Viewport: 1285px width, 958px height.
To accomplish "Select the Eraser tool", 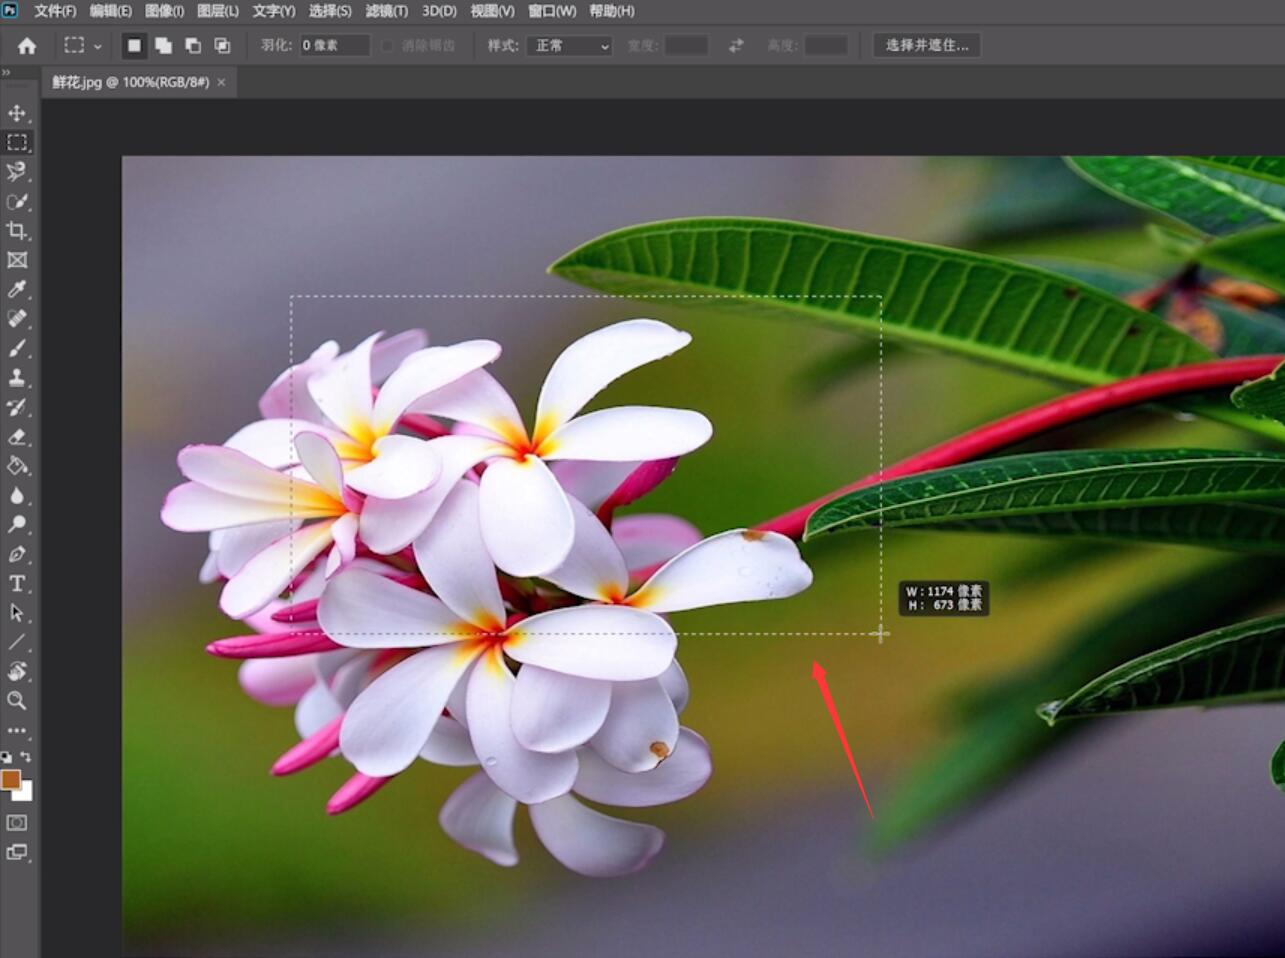I will (17, 437).
